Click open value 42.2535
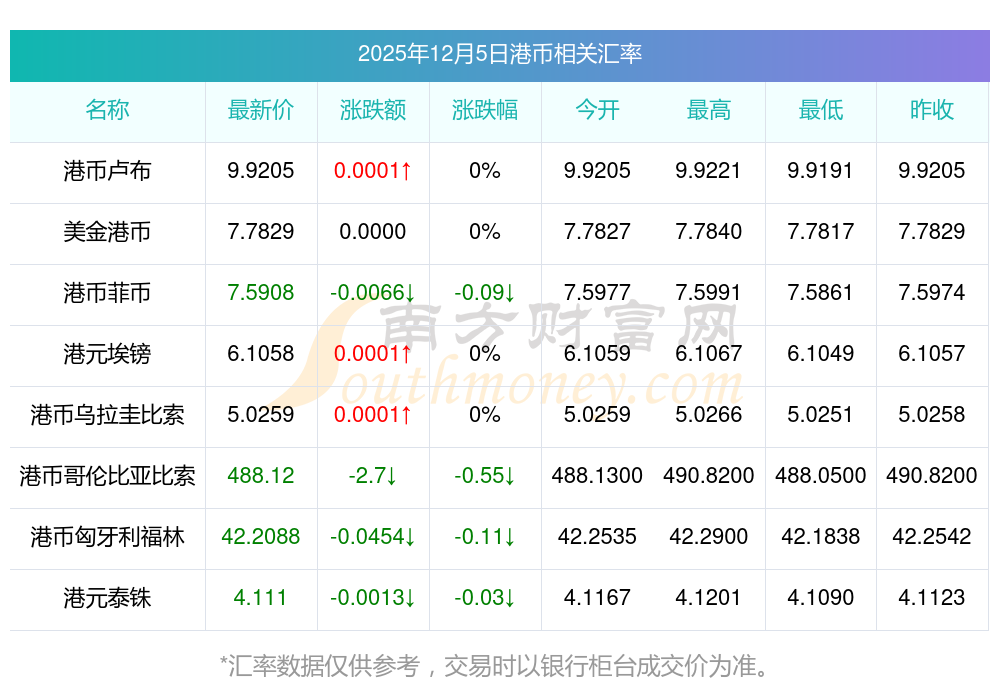Screen dimensions: 1000x697 (597, 537)
